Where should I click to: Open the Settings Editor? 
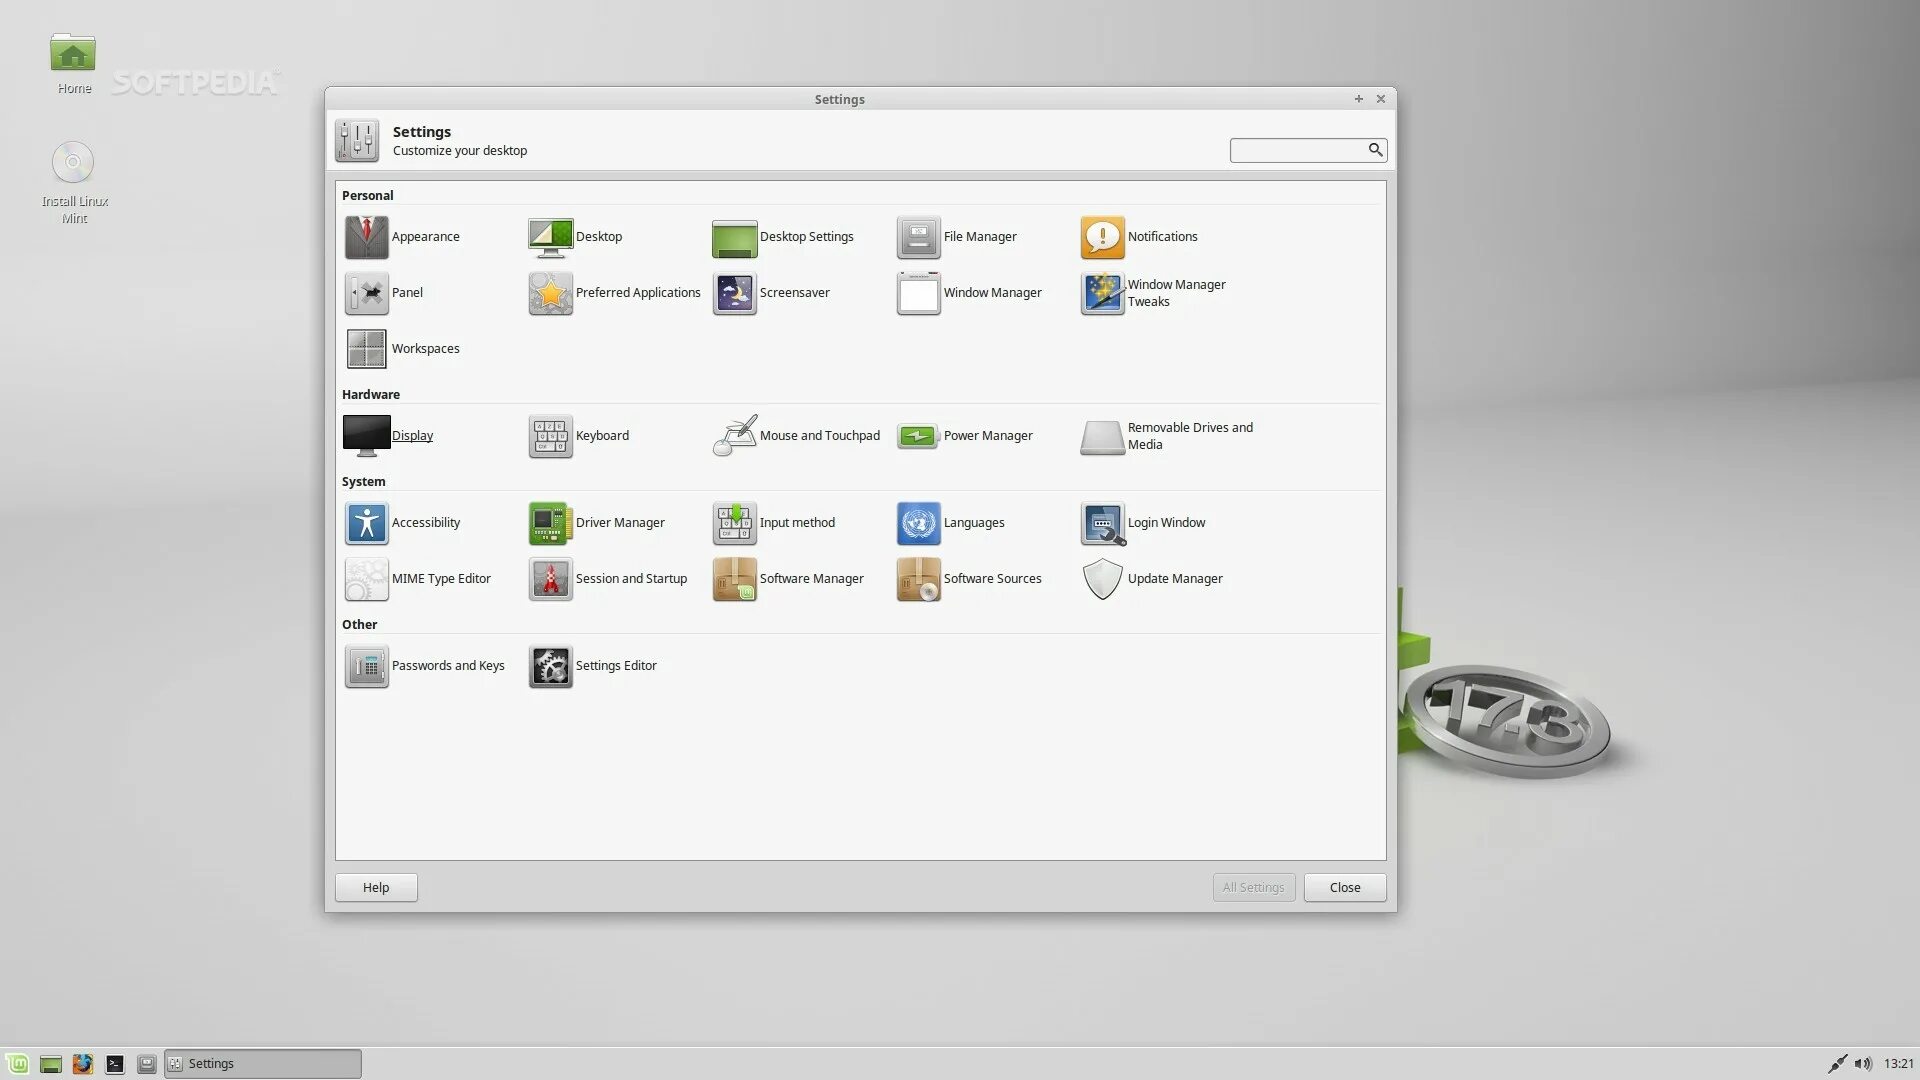click(550, 666)
